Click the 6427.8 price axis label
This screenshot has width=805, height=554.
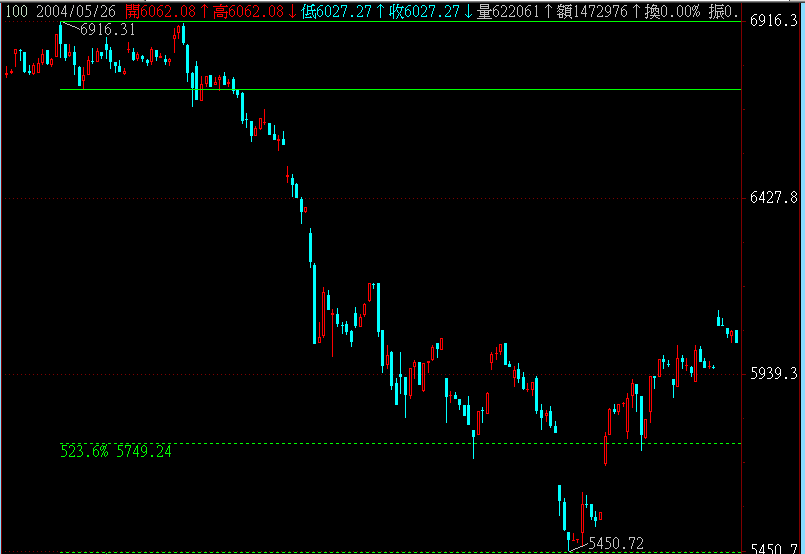coord(774,197)
